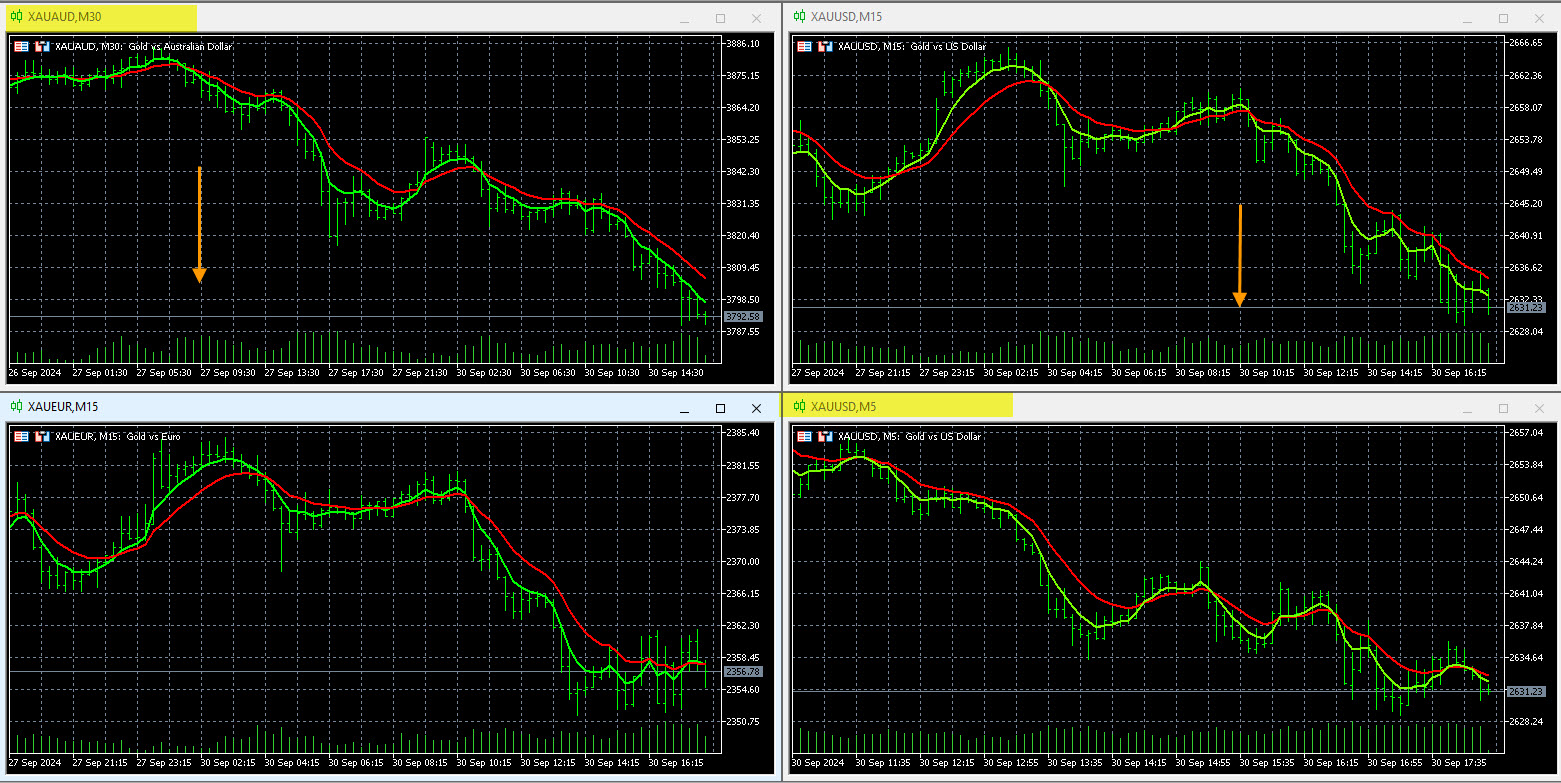Image resolution: width=1561 pixels, height=783 pixels.
Task: Maximize the XAUEUR,M15 chart window
Action: tap(720, 408)
